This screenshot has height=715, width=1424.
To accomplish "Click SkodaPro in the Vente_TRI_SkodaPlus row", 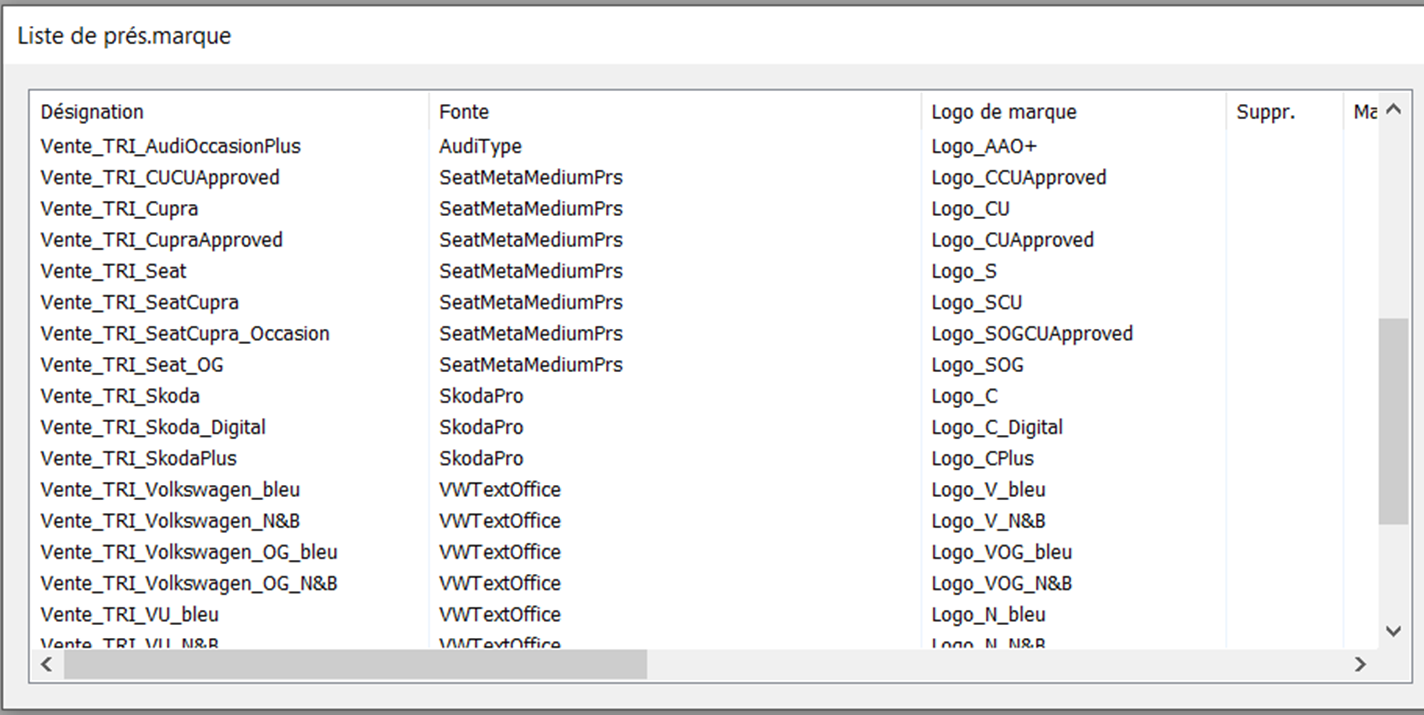I will [481, 457].
